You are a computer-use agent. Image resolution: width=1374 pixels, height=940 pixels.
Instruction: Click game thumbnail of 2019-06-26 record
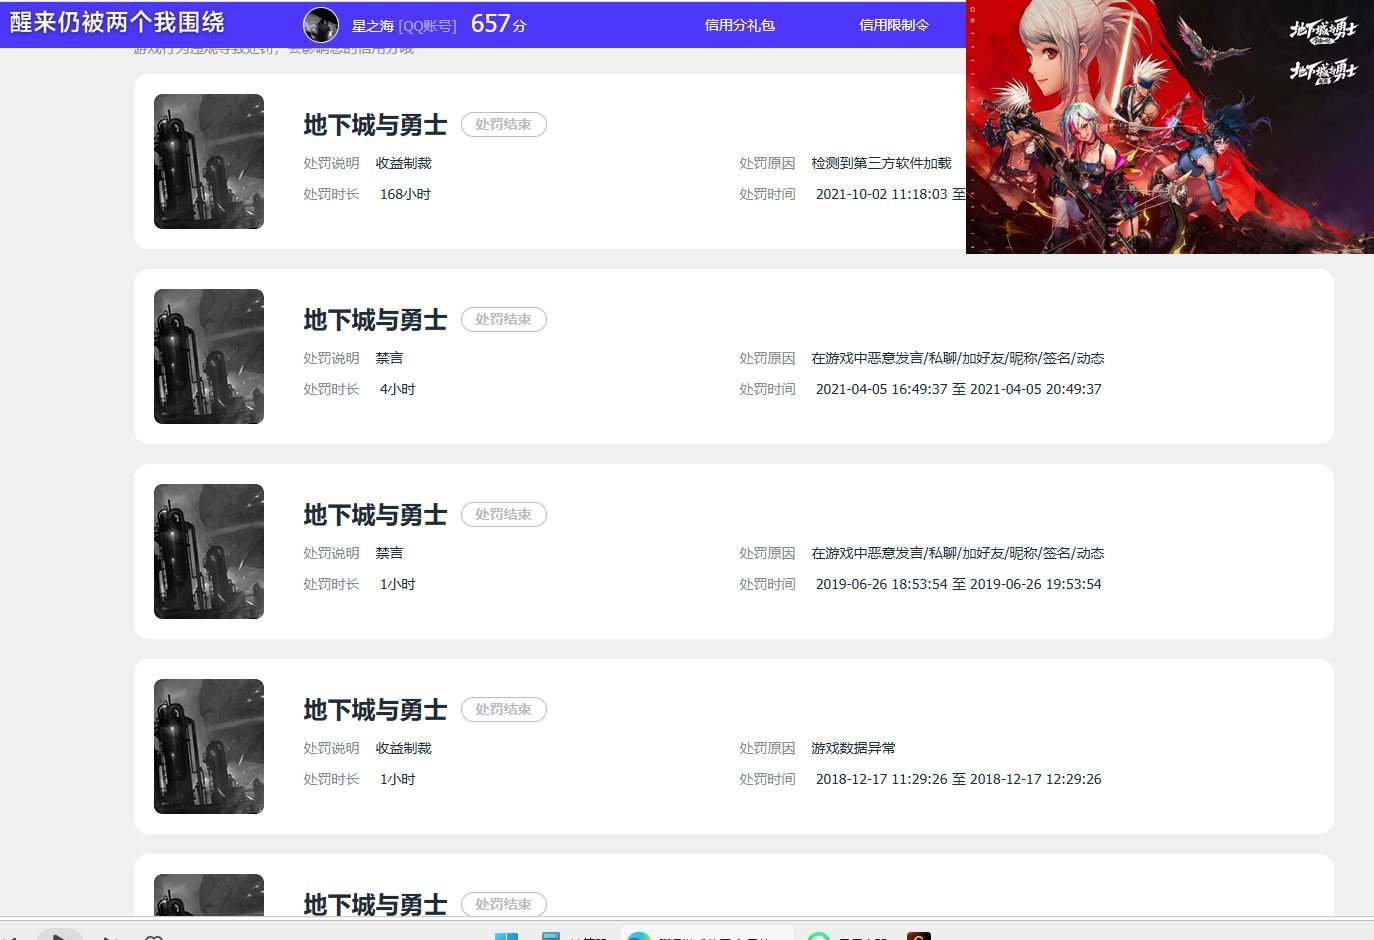209,551
